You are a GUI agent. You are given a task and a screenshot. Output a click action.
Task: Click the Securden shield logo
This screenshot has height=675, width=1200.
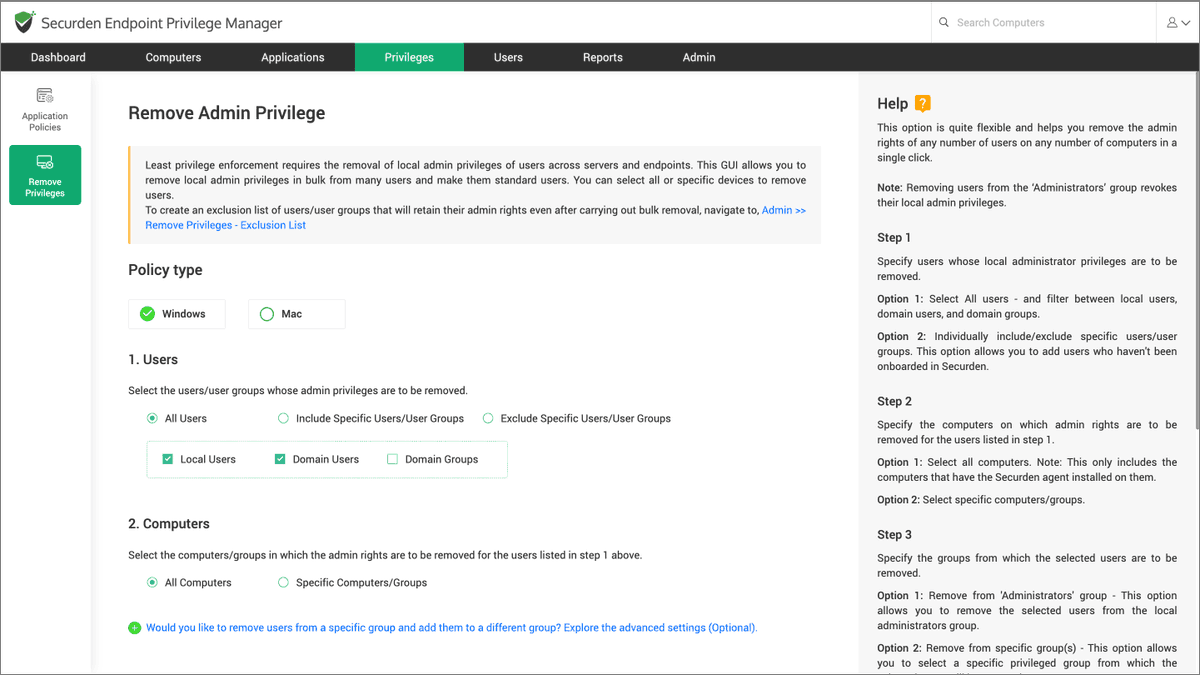pyautogui.click(x=24, y=22)
